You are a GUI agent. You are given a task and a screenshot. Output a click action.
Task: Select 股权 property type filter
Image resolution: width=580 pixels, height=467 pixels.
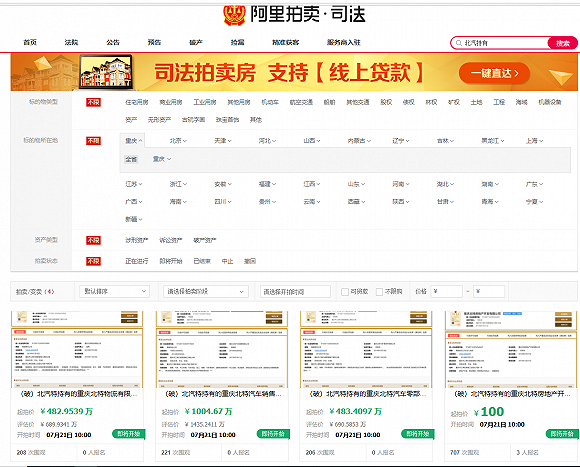click(386, 102)
